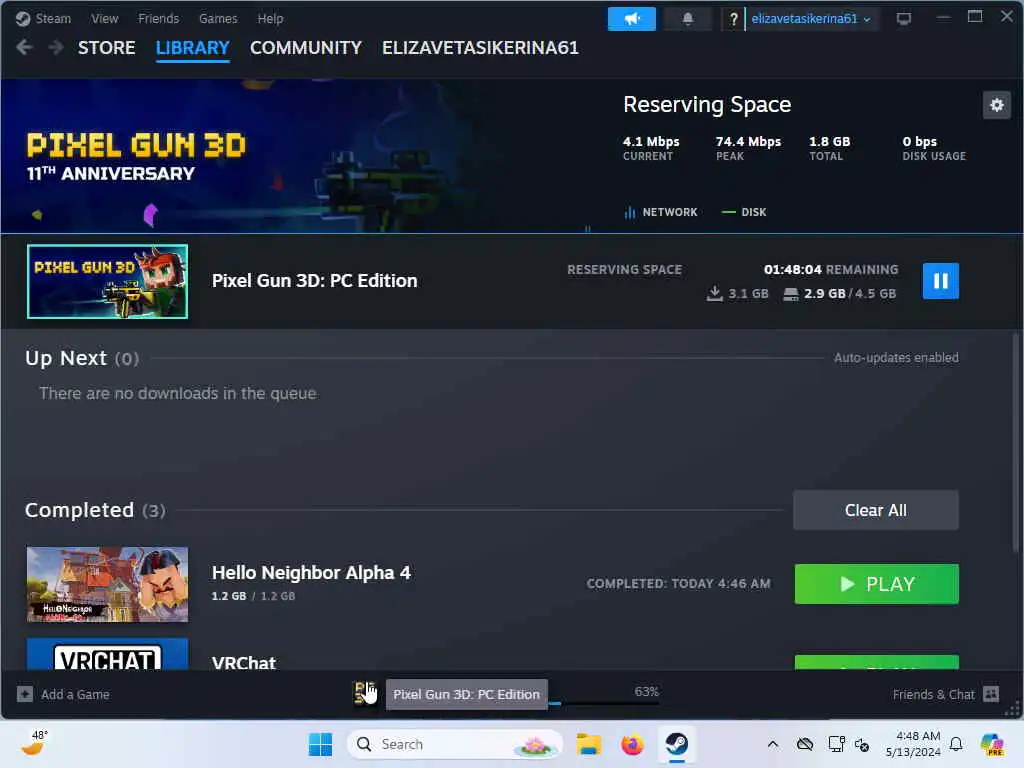Image resolution: width=1024 pixels, height=768 pixels.
Task: Open the Hello Neighbor Alpha 4 thumbnail
Action: pos(108,584)
